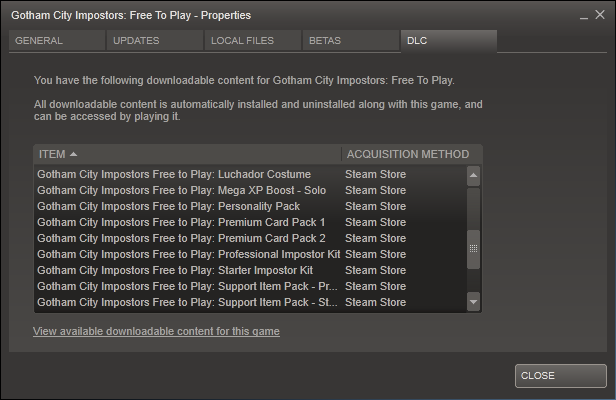Click the DLC tab
This screenshot has height=400, width=616.
click(x=449, y=40)
